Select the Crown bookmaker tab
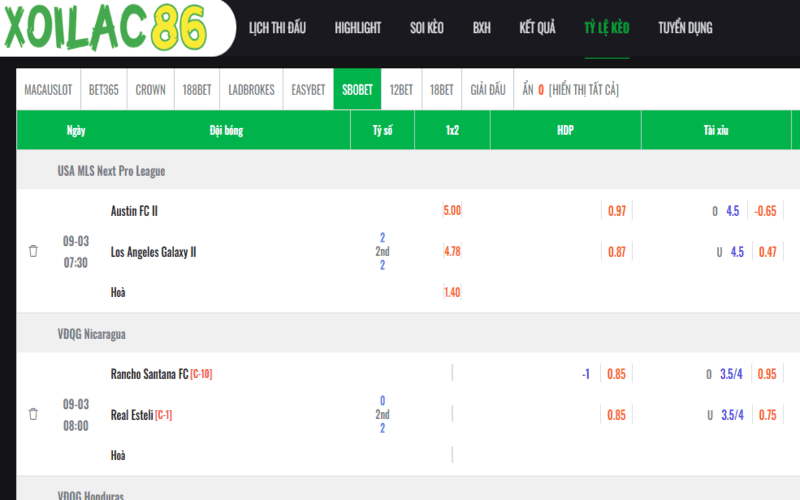Screen dimensions: 800x500 150,90
